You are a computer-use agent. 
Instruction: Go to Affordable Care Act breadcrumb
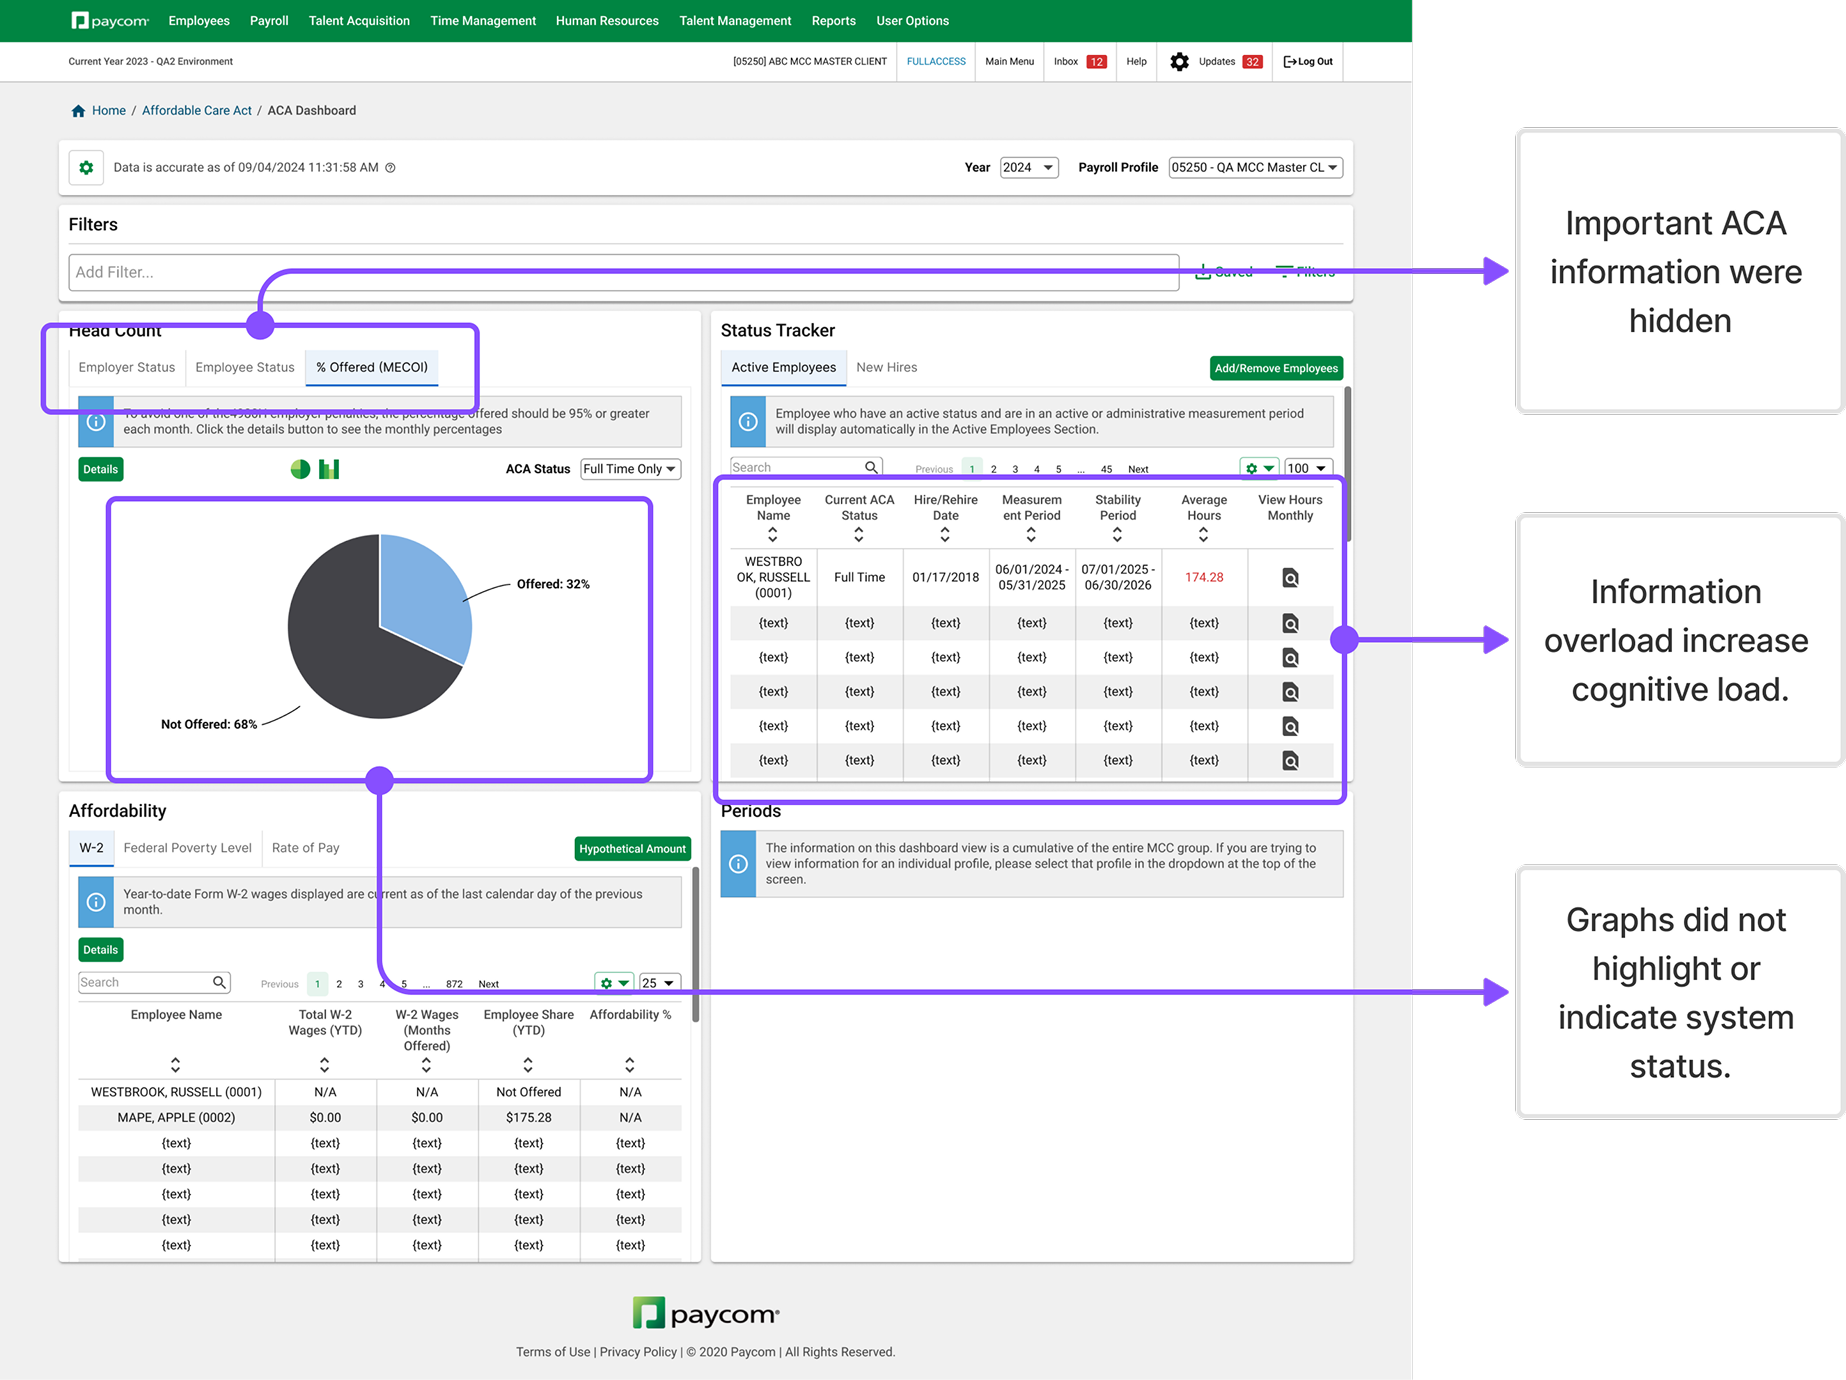point(197,111)
